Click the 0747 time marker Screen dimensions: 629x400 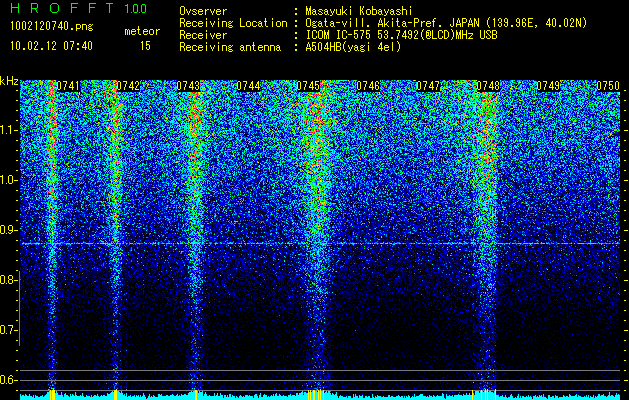point(428,86)
